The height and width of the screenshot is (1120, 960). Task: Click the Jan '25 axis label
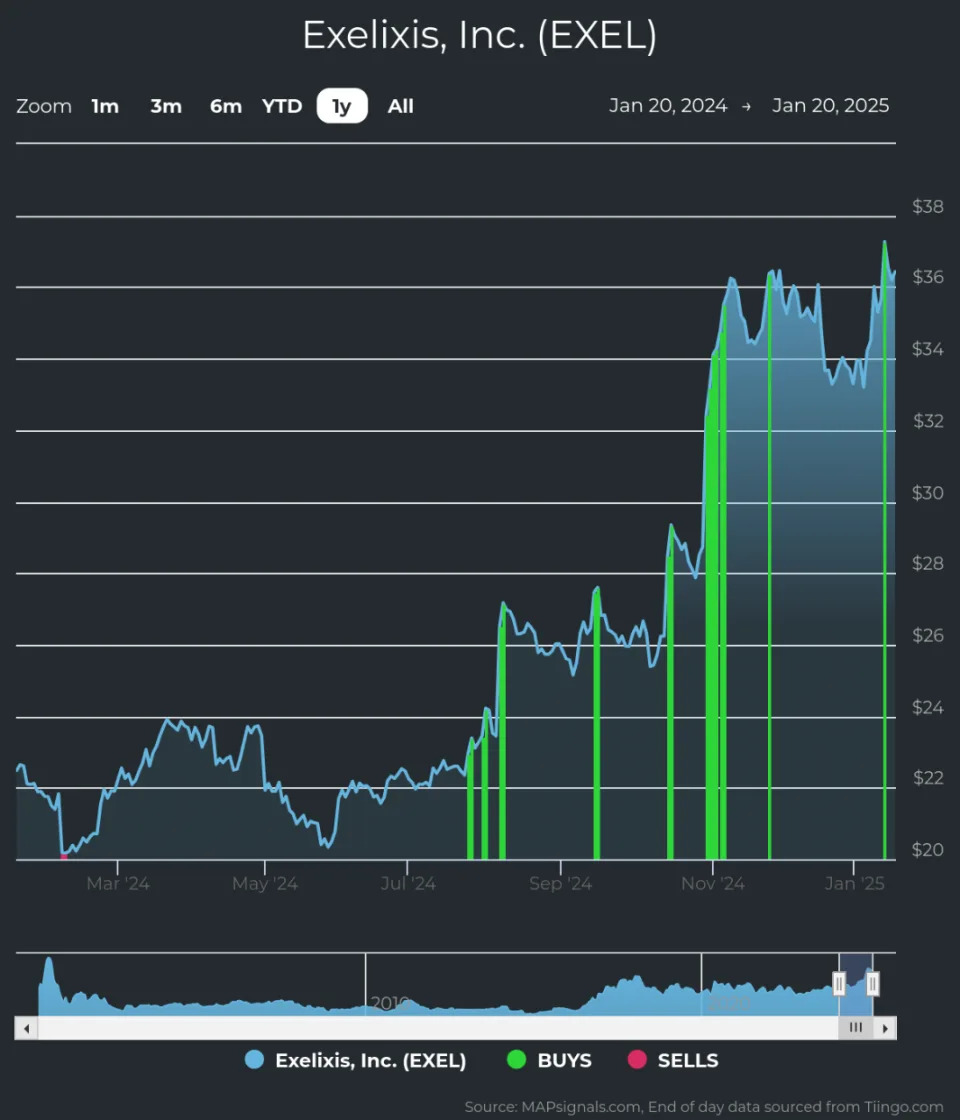click(x=854, y=884)
